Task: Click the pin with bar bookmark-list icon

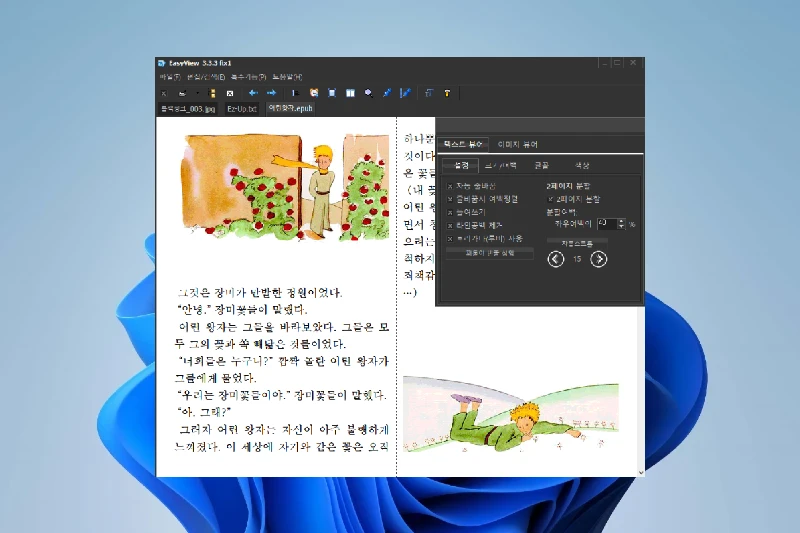Action: 405,93
